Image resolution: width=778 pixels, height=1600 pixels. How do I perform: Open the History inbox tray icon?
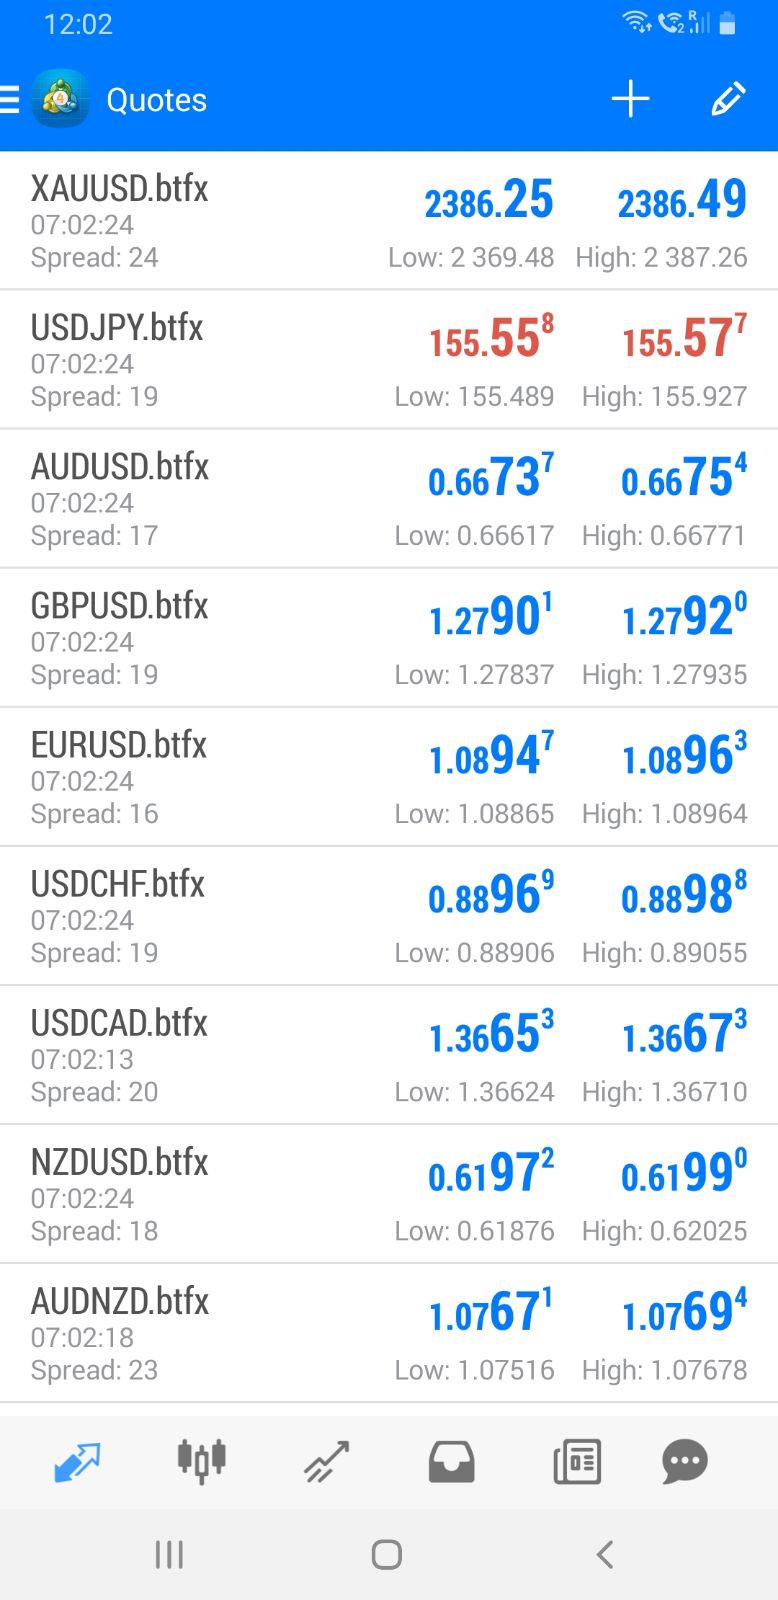pyautogui.click(x=451, y=1462)
